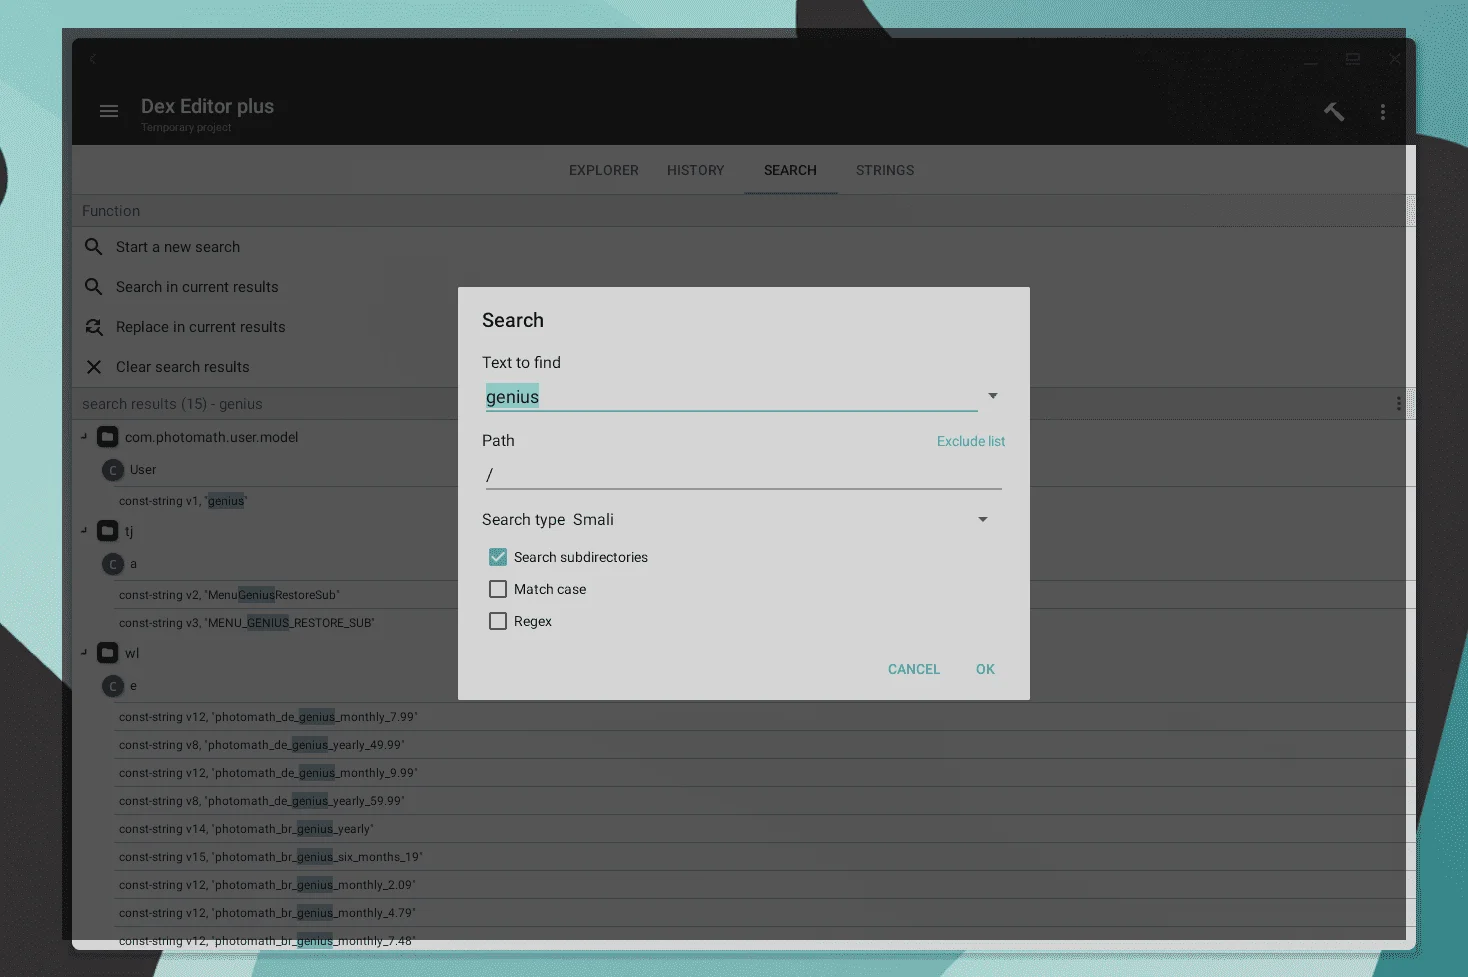The width and height of the screenshot is (1468, 977).
Task: Choose Search in current results
Action: tap(197, 287)
